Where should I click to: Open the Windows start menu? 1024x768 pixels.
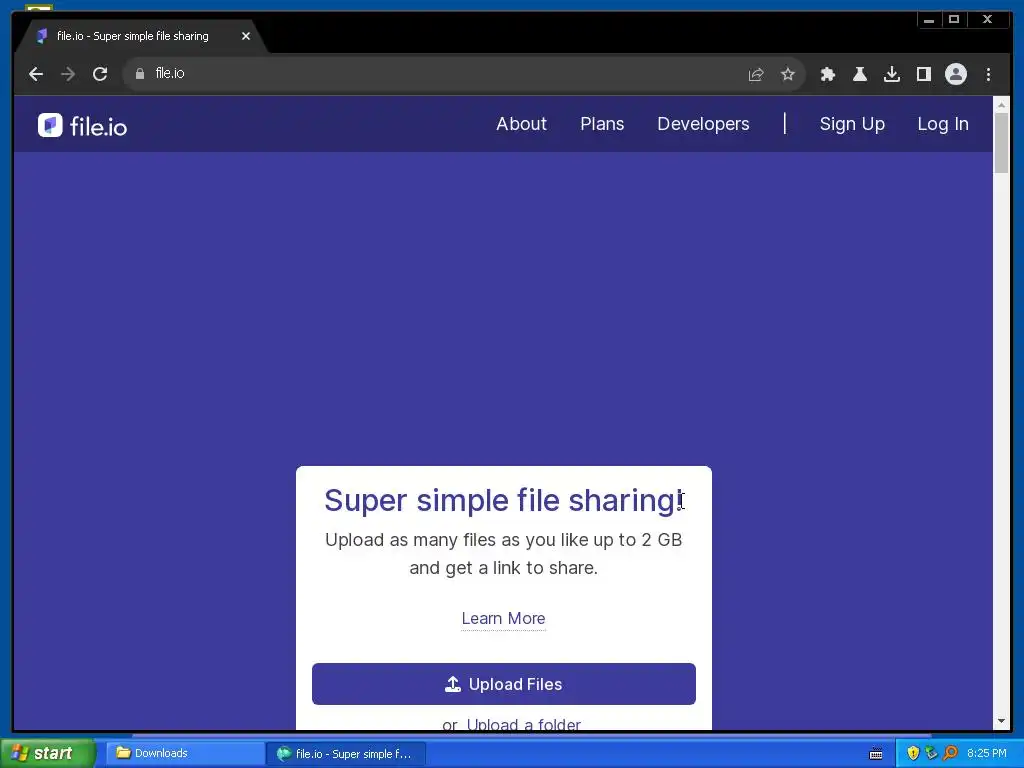[x=47, y=753]
